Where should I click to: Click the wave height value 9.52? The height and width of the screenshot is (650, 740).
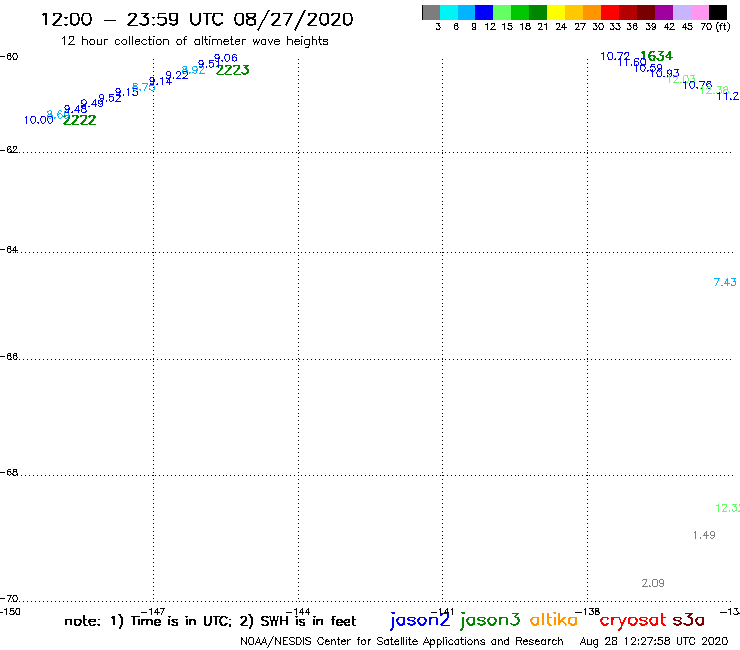coord(110,98)
